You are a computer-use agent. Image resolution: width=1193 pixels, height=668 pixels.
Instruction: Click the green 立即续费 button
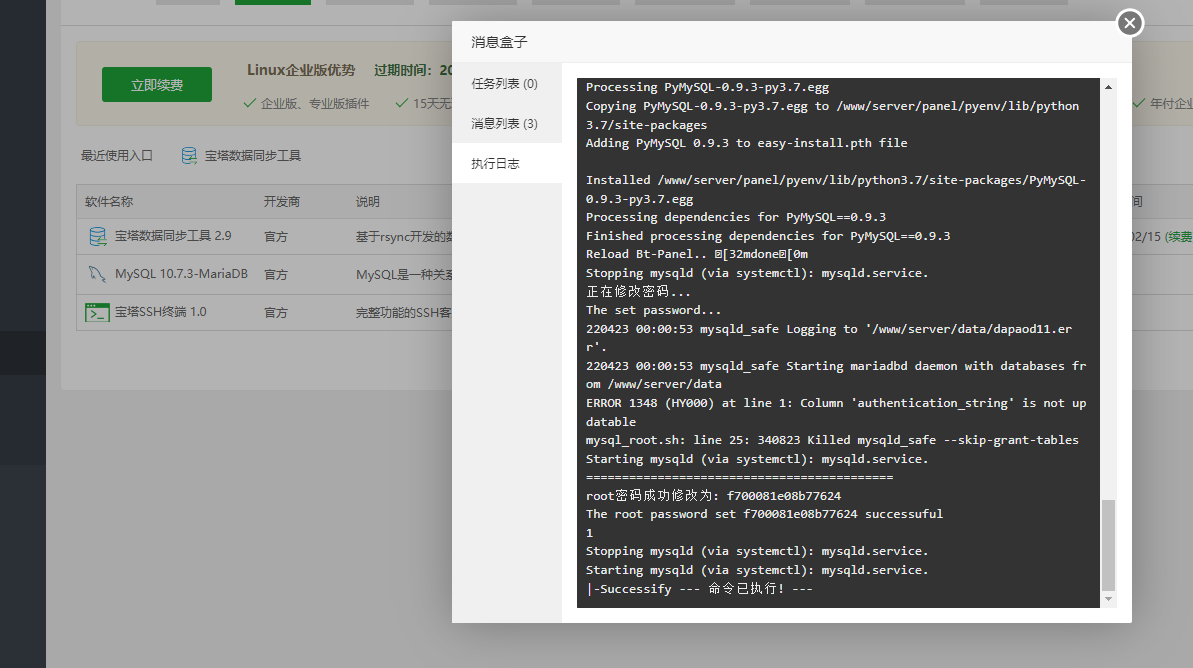pyautogui.click(x=157, y=84)
